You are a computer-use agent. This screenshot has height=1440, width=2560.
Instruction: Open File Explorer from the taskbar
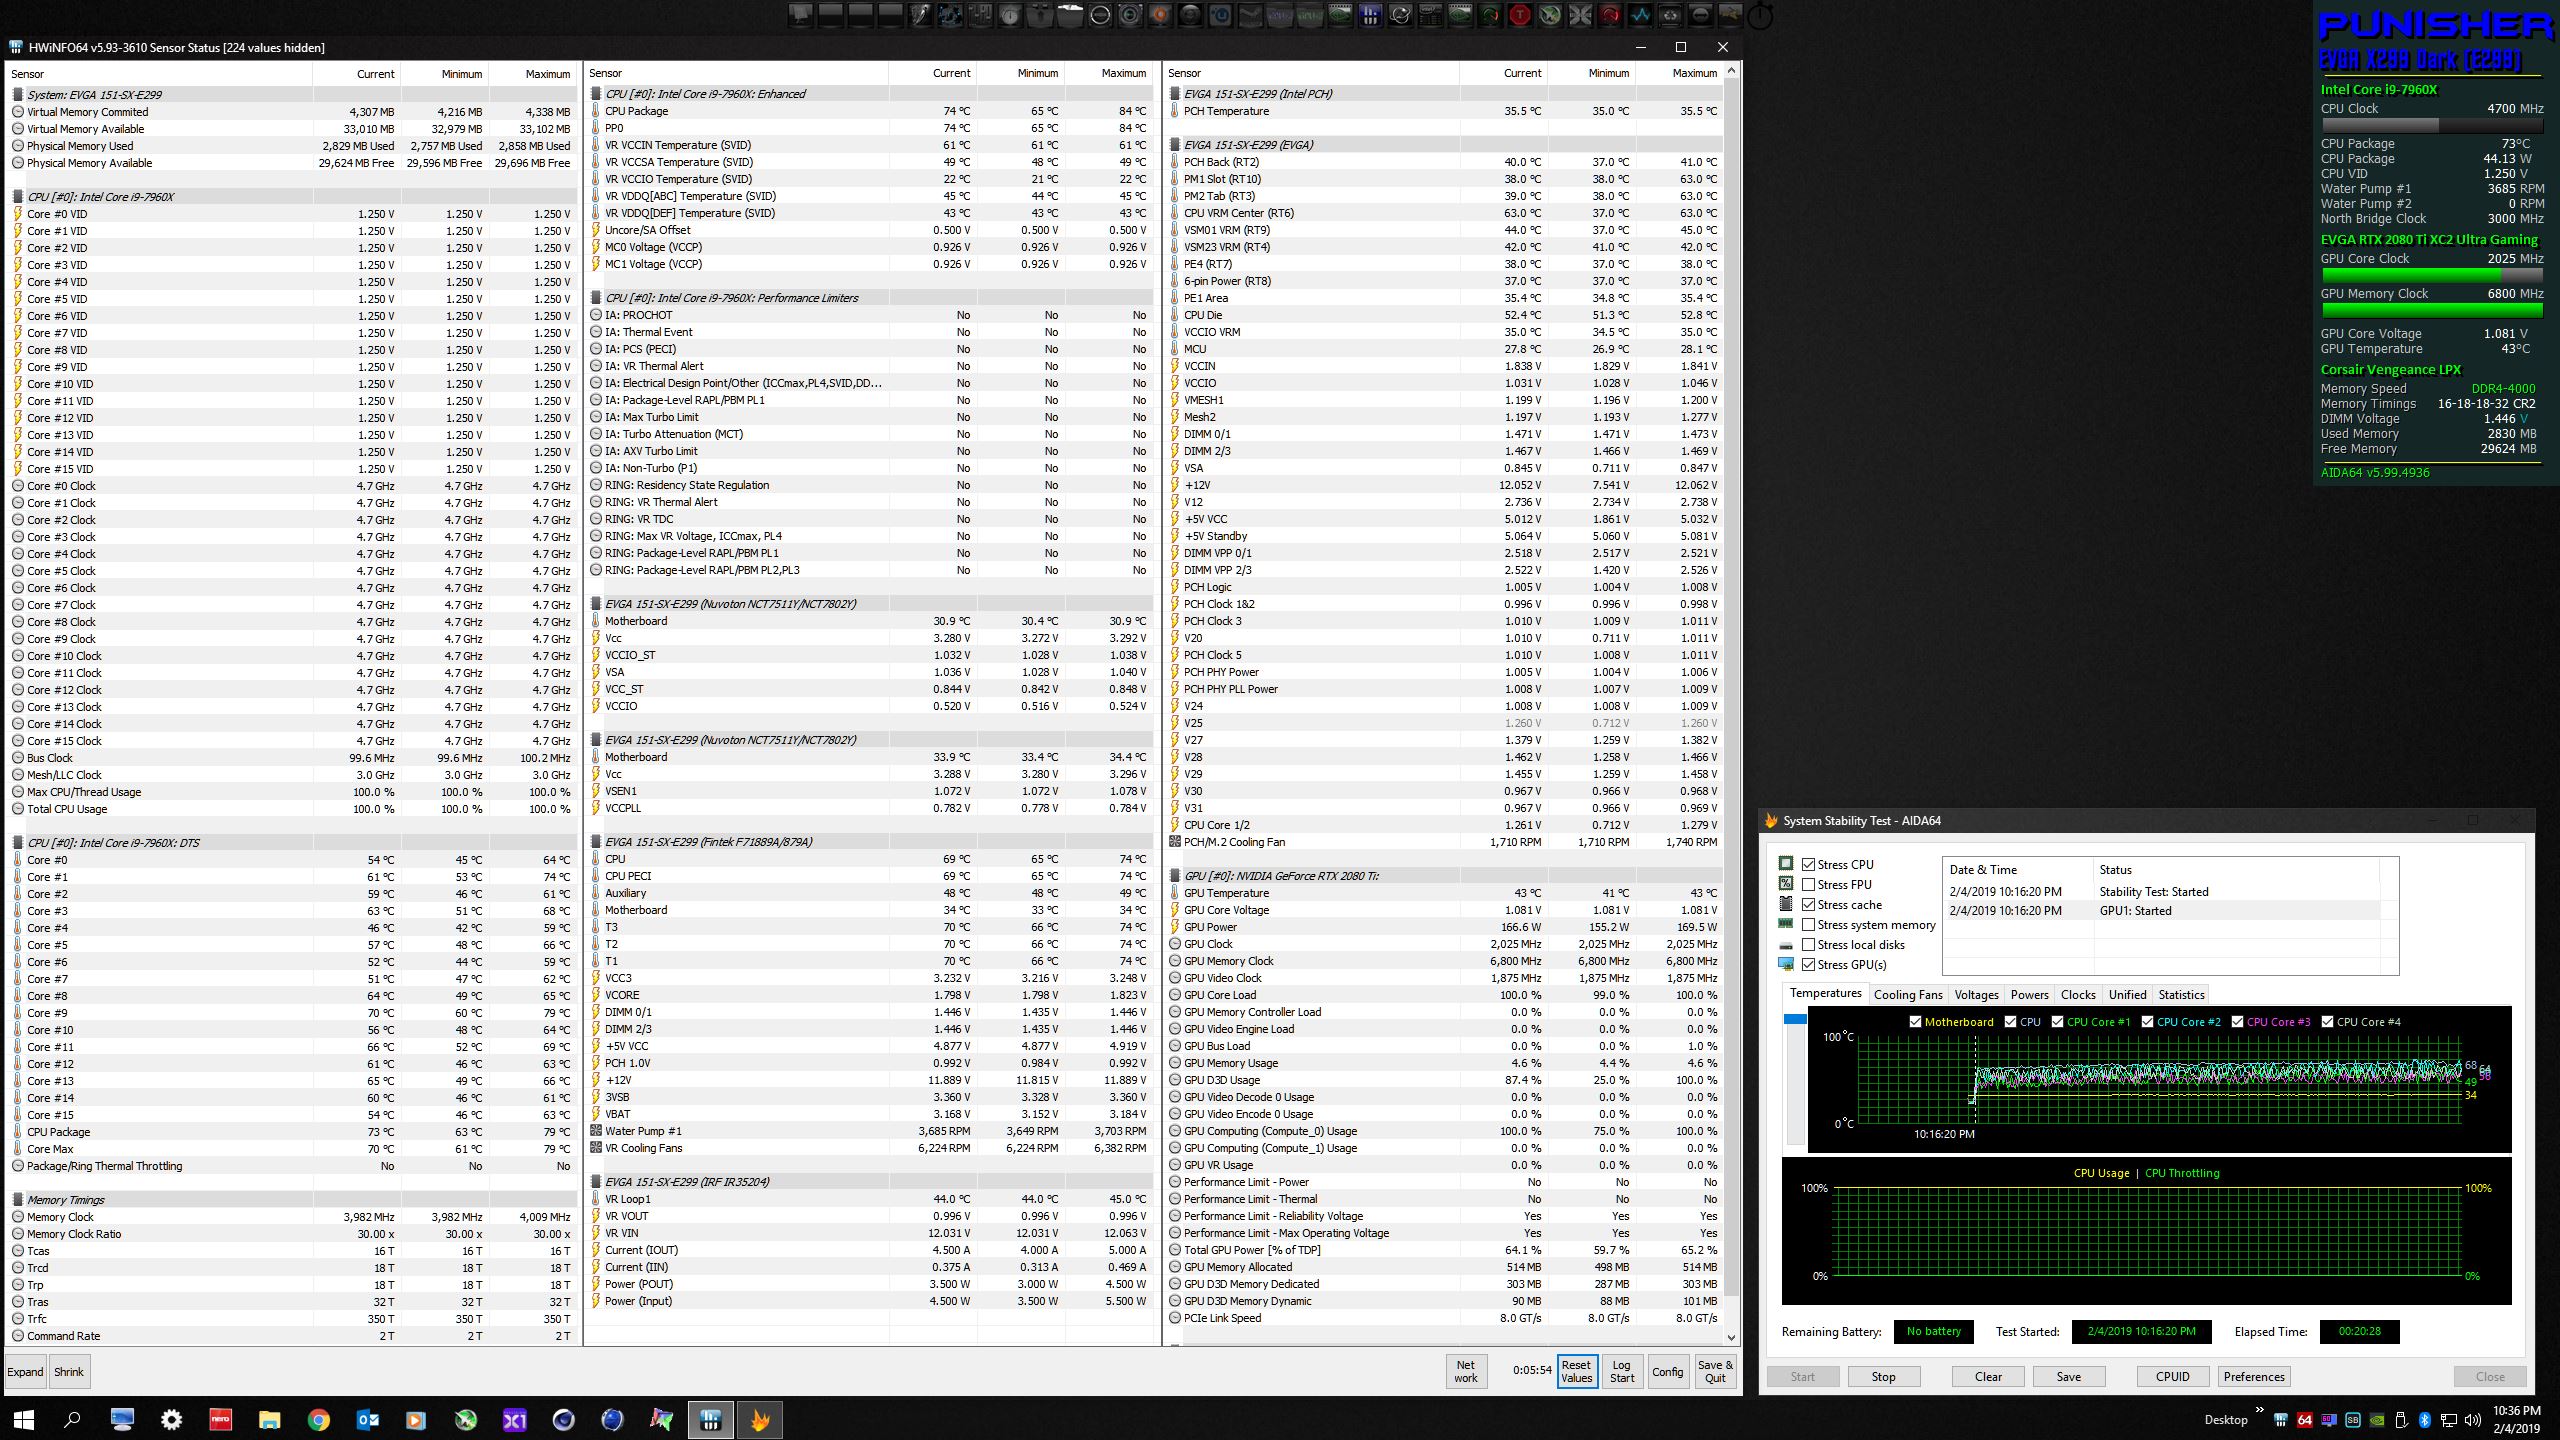coord(269,1419)
